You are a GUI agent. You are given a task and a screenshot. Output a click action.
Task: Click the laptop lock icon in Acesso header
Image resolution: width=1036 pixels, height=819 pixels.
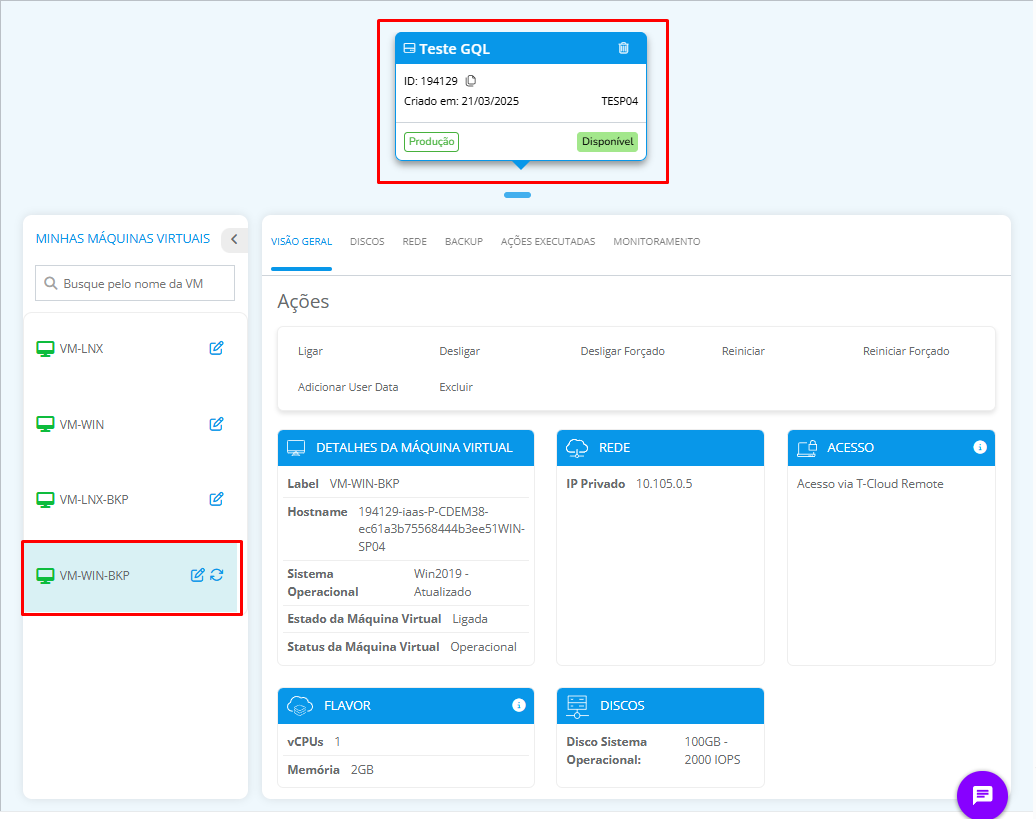(807, 448)
